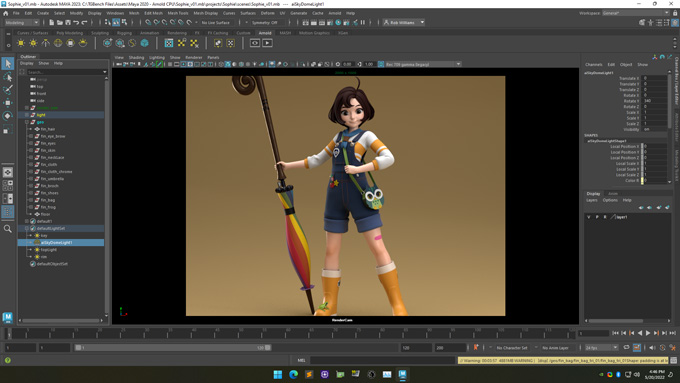Click the Redo arrow in status line
The height and width of the screenshot is (383, 680).
coord(85,23)
